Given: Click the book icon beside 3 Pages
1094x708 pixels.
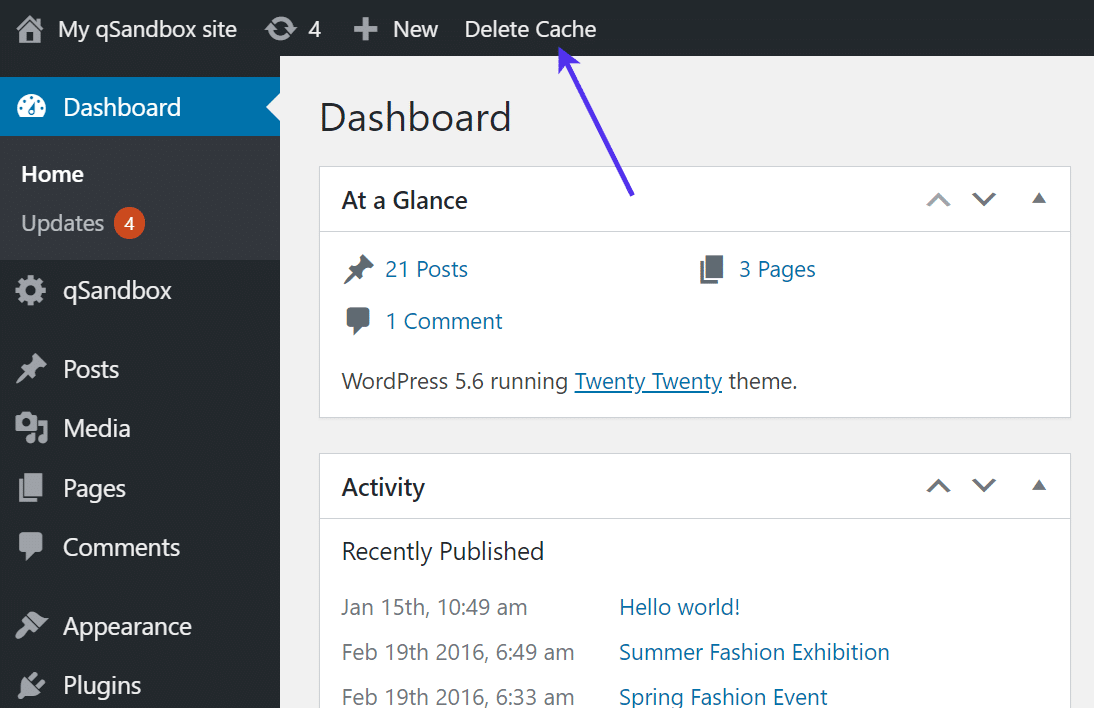Looking at the screenshot, I should pyautogui.click(x=711, y=268).
